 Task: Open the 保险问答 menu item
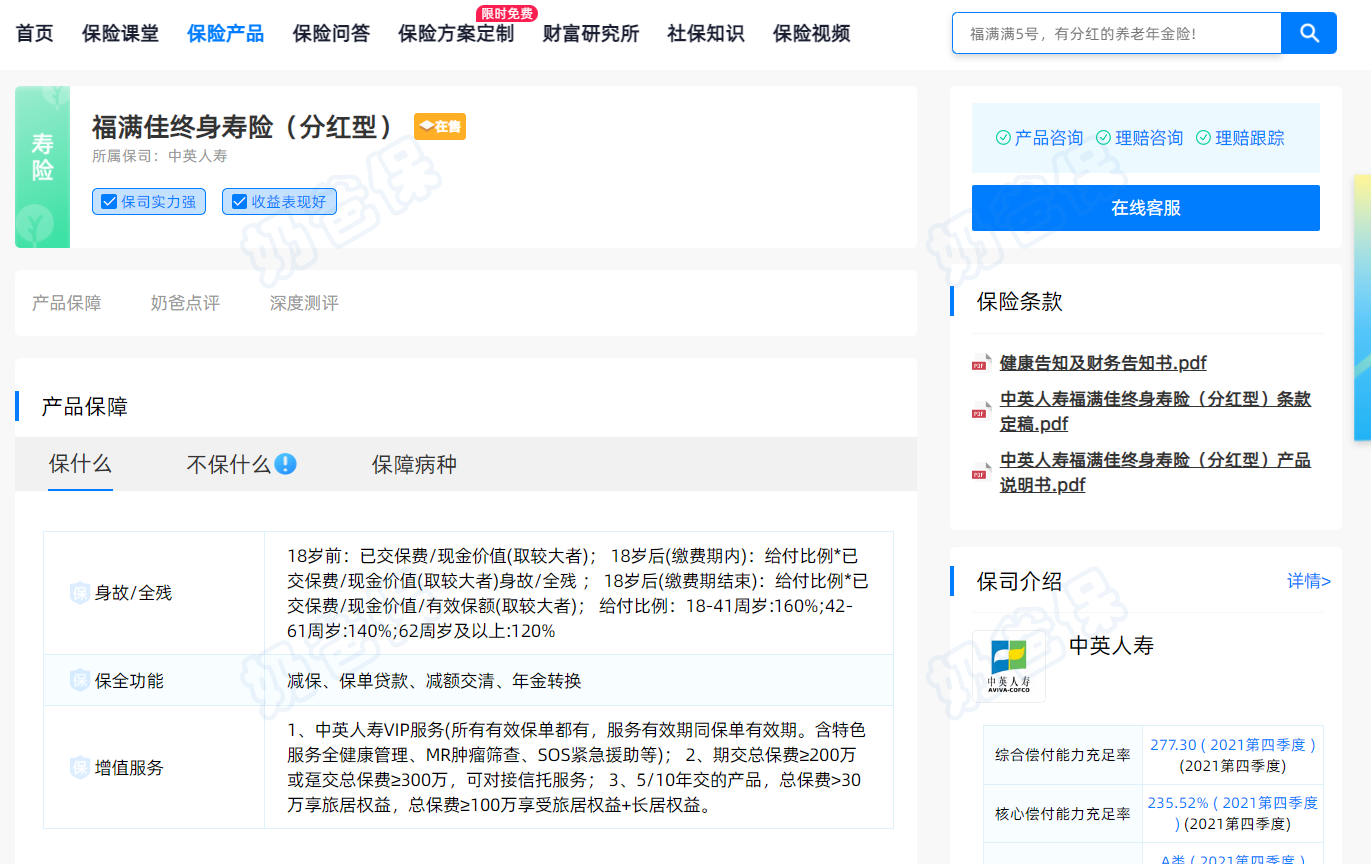pos(331,34)
